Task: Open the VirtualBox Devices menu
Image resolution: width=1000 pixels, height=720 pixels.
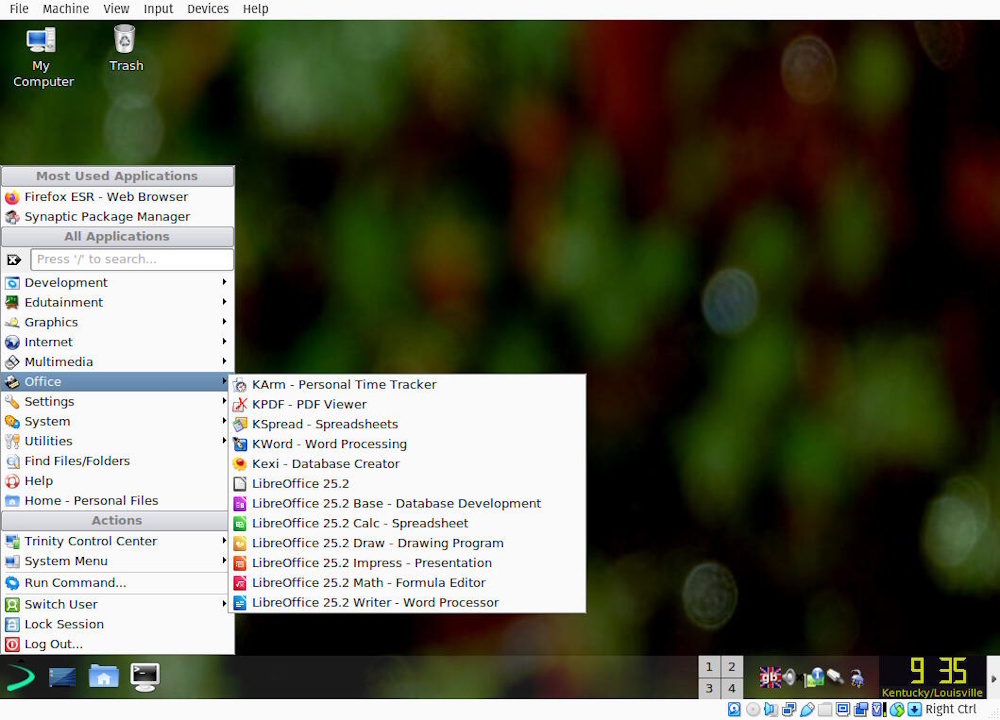Action: point(208,9)
